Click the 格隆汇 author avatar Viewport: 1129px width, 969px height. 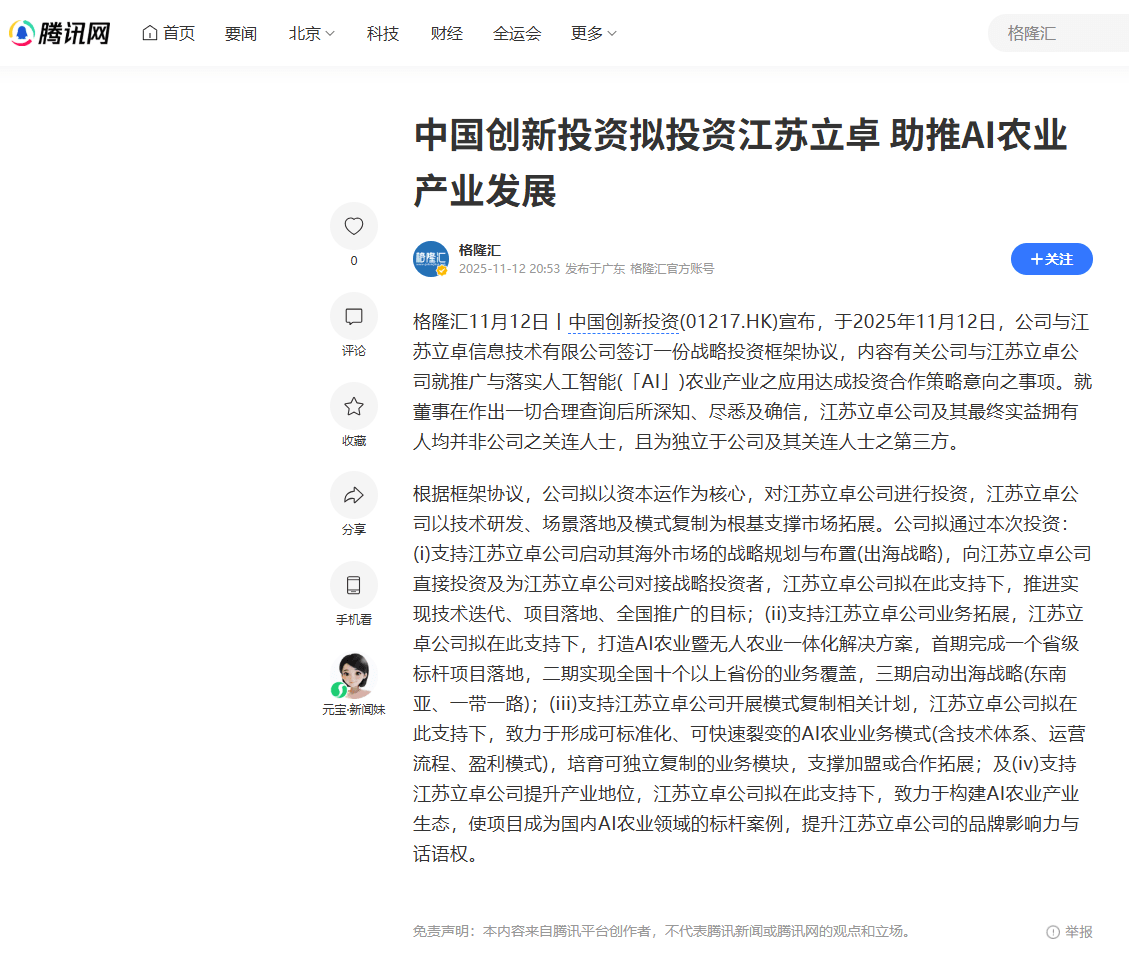point(431,259)
